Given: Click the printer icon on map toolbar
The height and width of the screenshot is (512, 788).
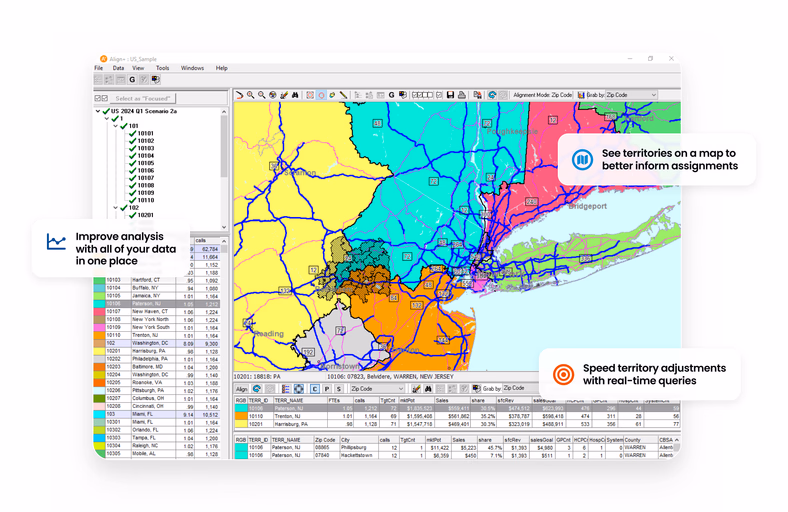Looking at the screenshot, I should [x=461, y=95].
